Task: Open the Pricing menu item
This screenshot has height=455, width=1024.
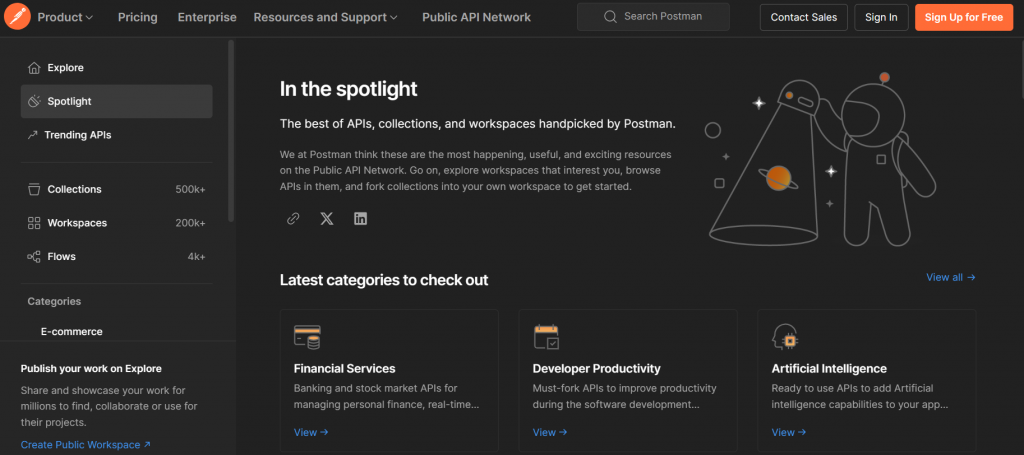Action: click(137, 17)
